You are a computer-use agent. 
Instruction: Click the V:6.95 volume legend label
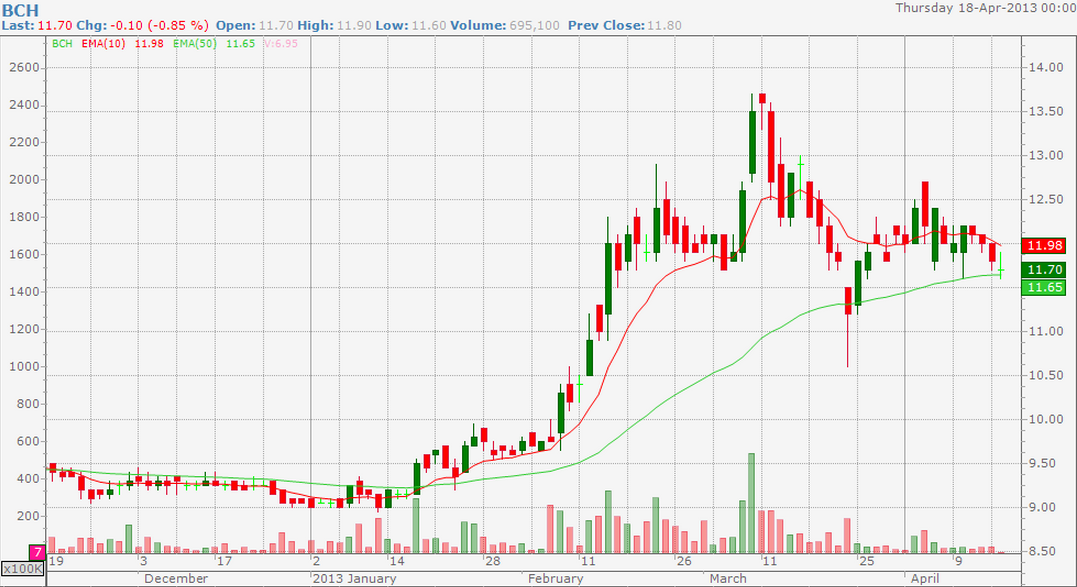point(281,43)
